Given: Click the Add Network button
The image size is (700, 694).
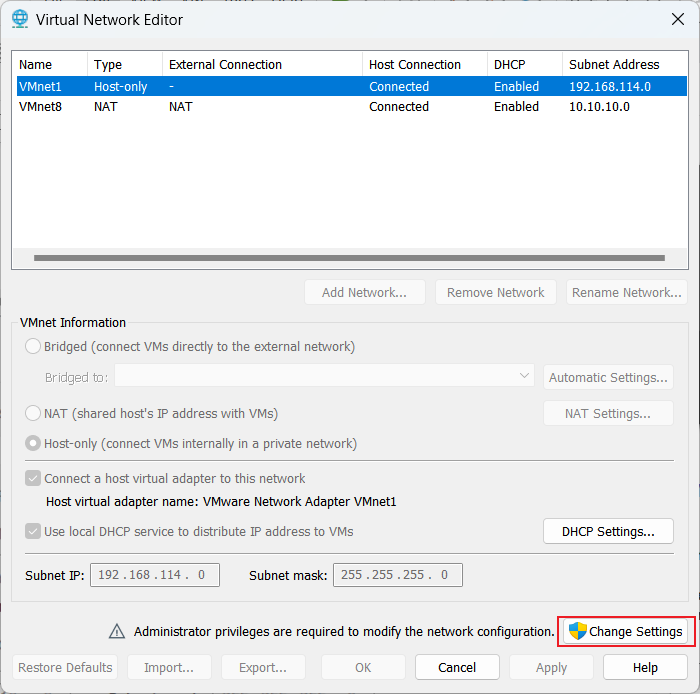Looking at the screenshot, I should coord(365,292).
